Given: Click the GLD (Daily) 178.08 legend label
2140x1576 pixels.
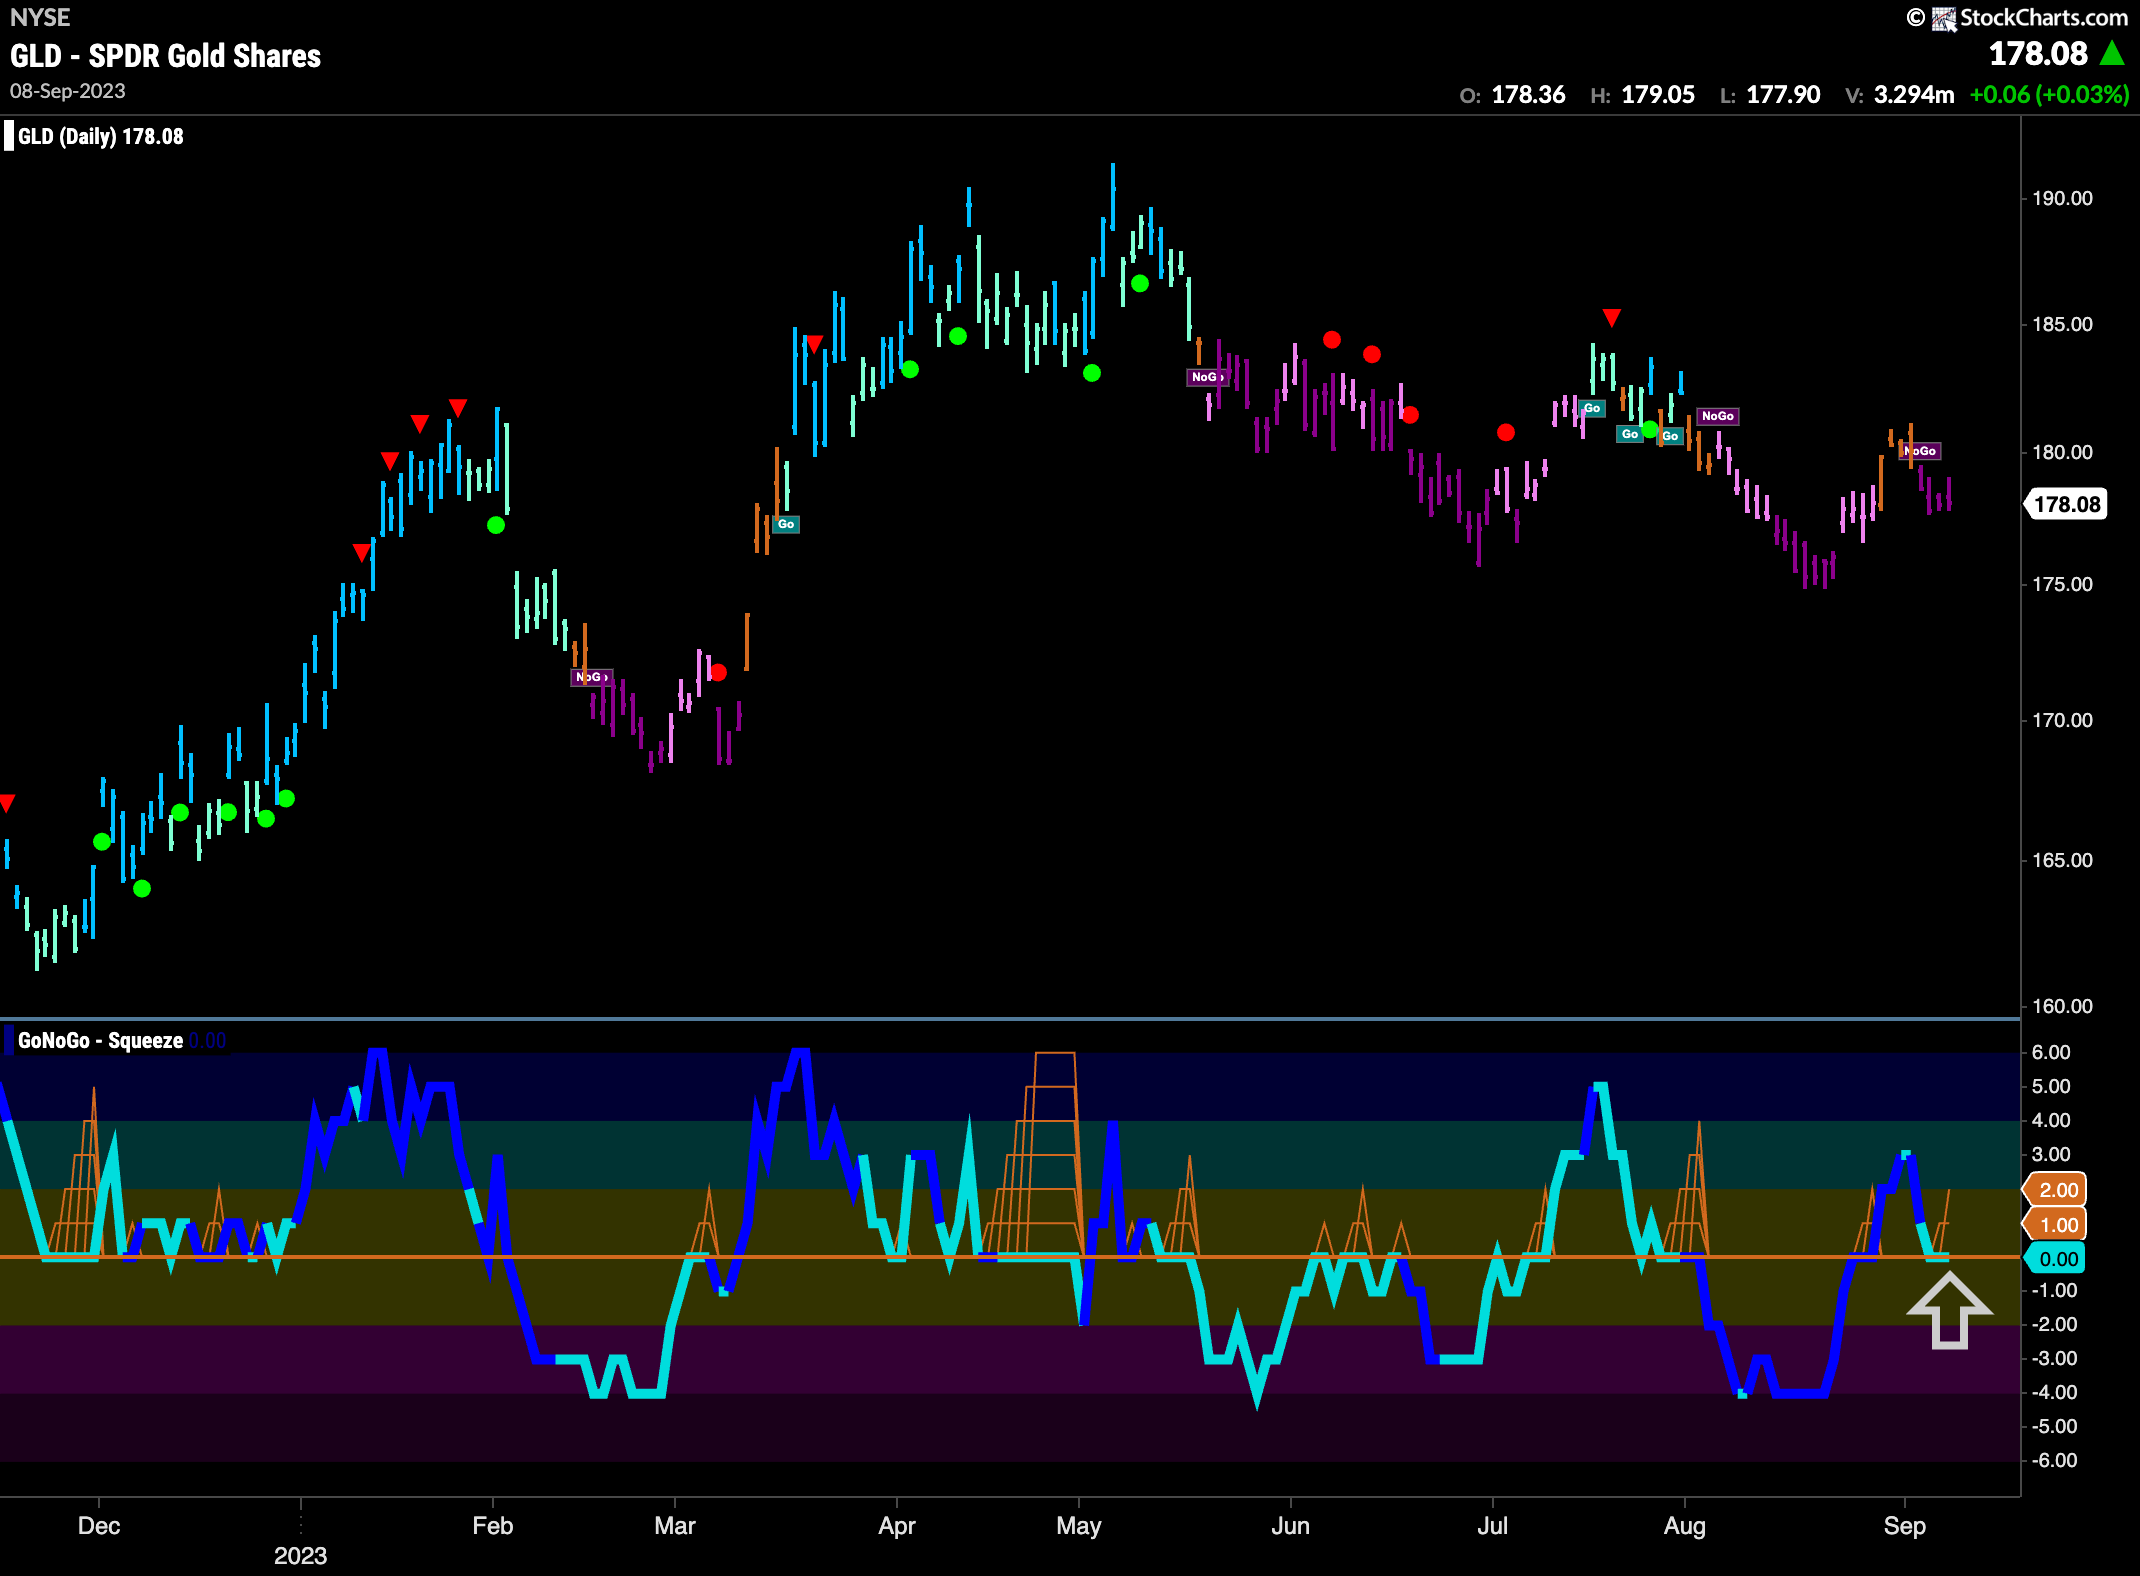Looking at the screenshot, I should [101, 136].
